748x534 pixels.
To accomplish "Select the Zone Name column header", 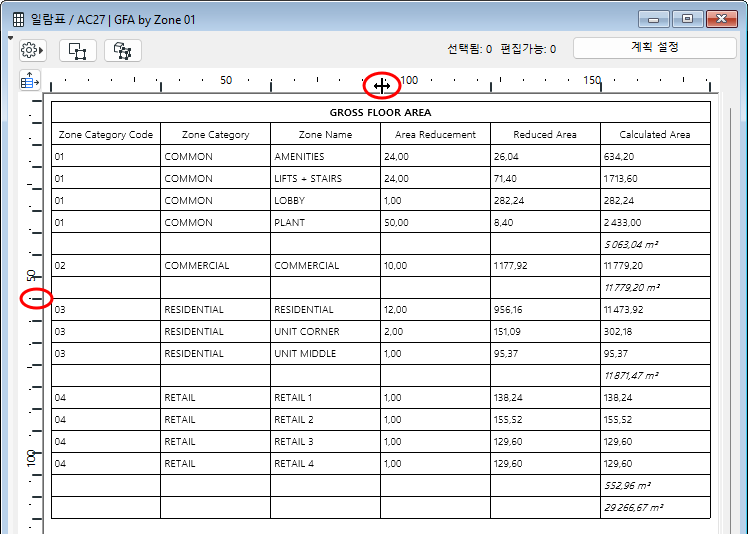I will pos(325,134).
